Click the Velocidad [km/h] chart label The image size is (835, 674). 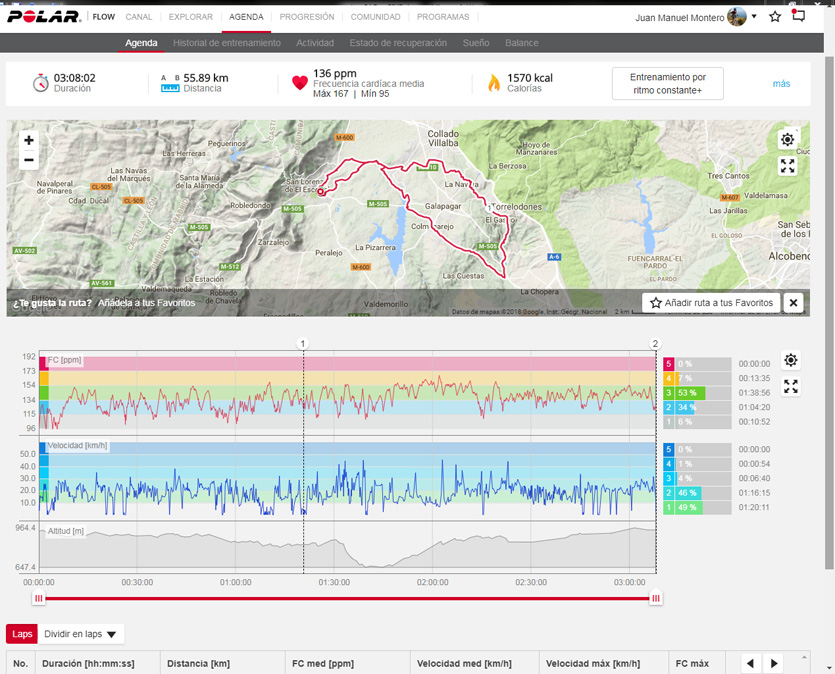pyautogui.click(x=77, y=446)
